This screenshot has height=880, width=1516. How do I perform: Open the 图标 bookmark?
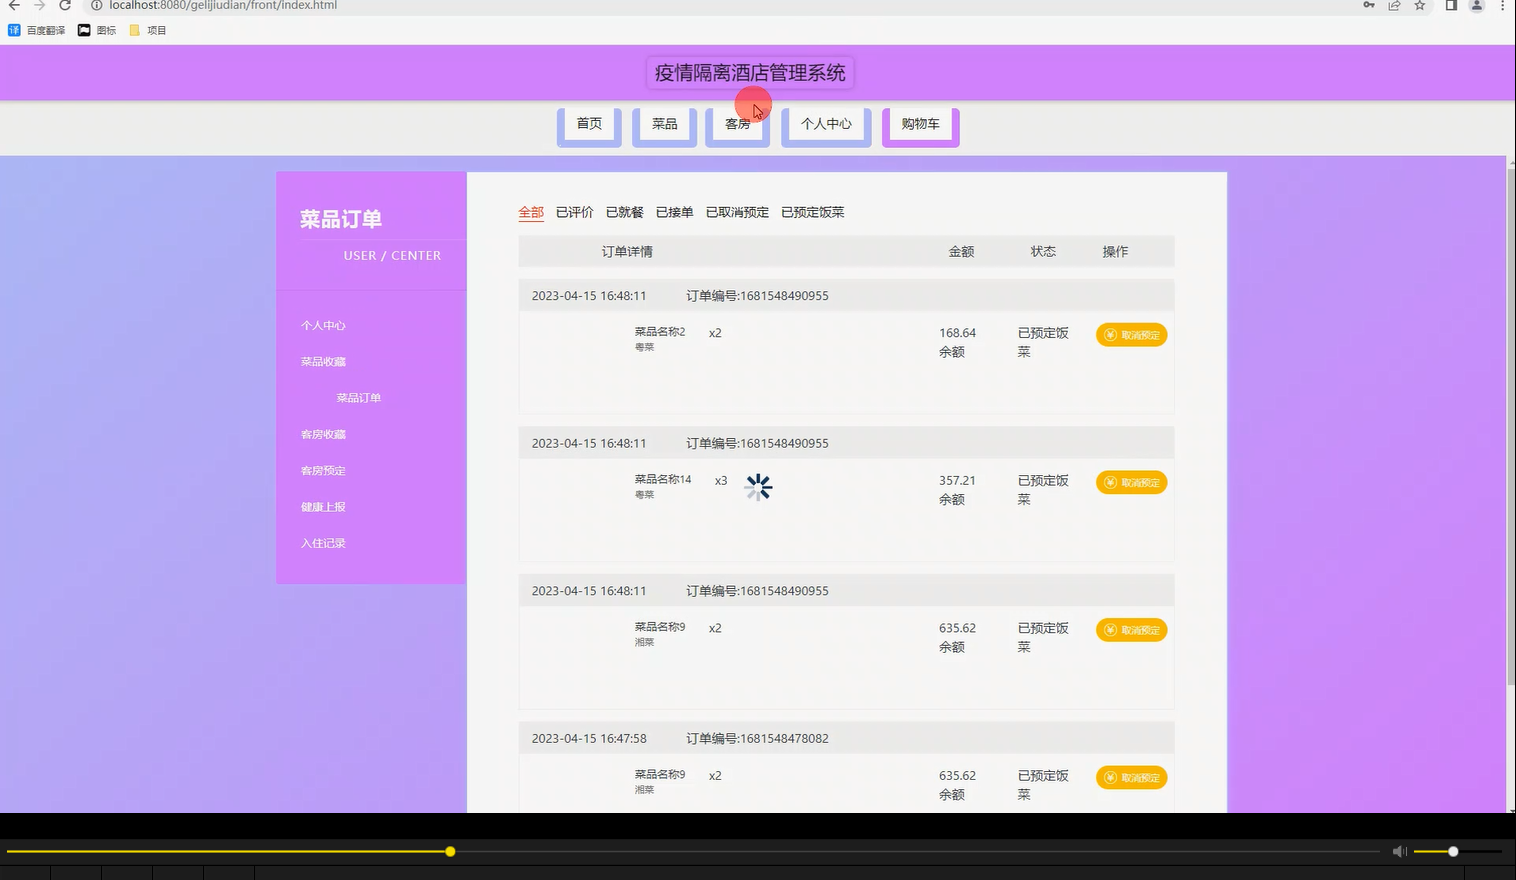[97, 30]
